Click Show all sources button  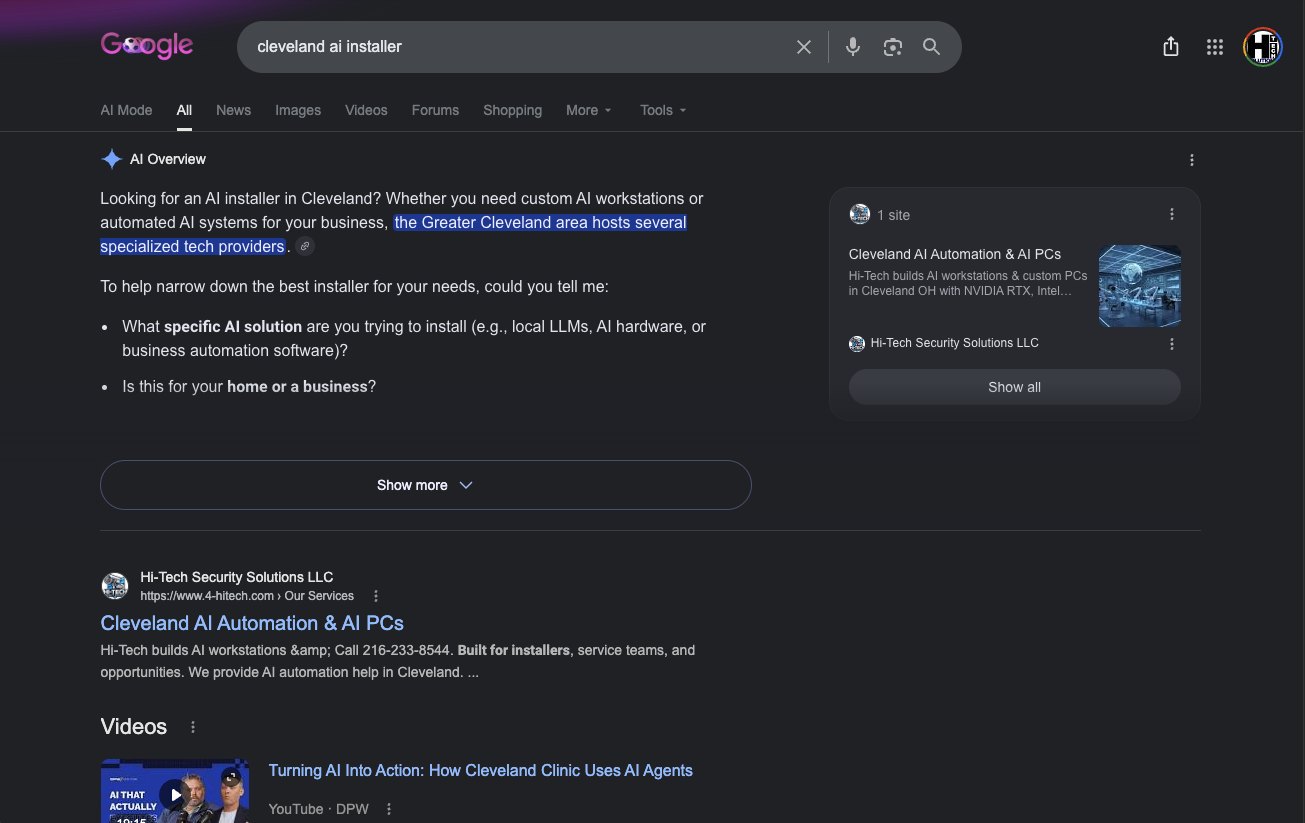tap(1014, 387)
